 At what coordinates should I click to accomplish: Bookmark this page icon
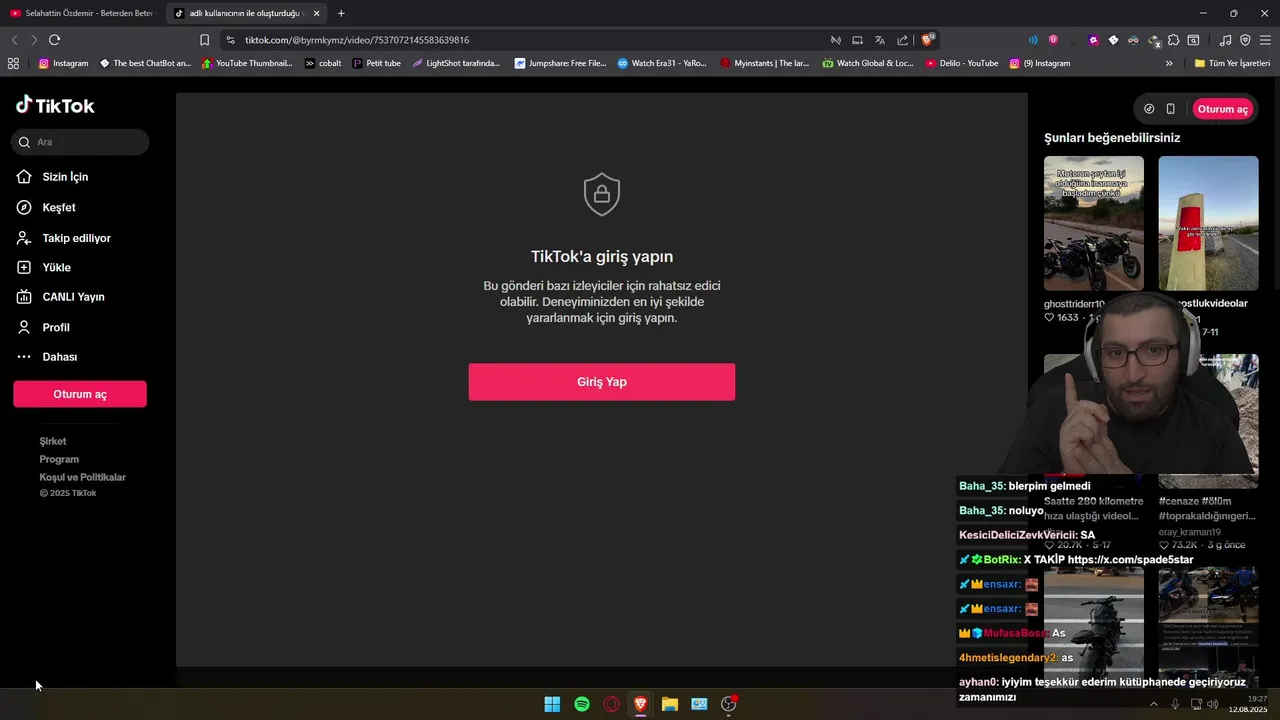click(x=204, y=40)
